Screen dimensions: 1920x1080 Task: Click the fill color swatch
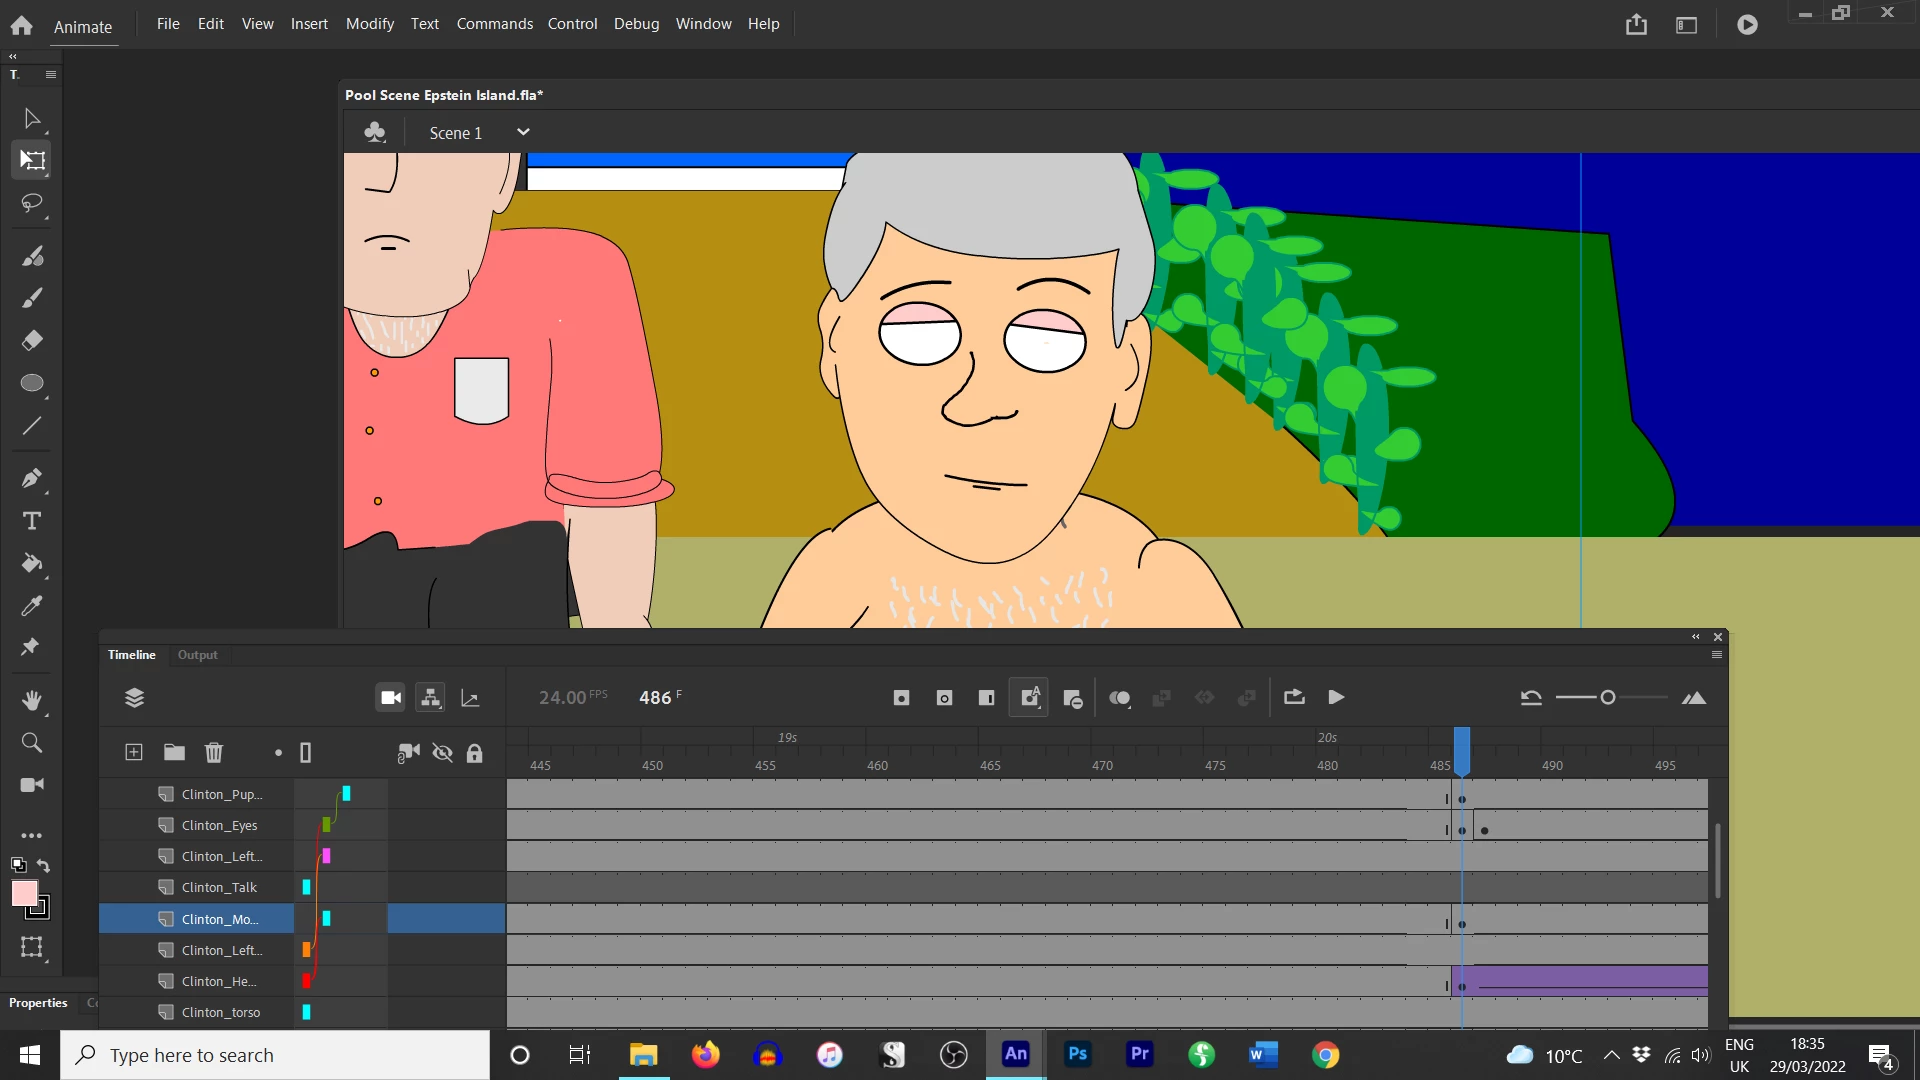[24, 893]
